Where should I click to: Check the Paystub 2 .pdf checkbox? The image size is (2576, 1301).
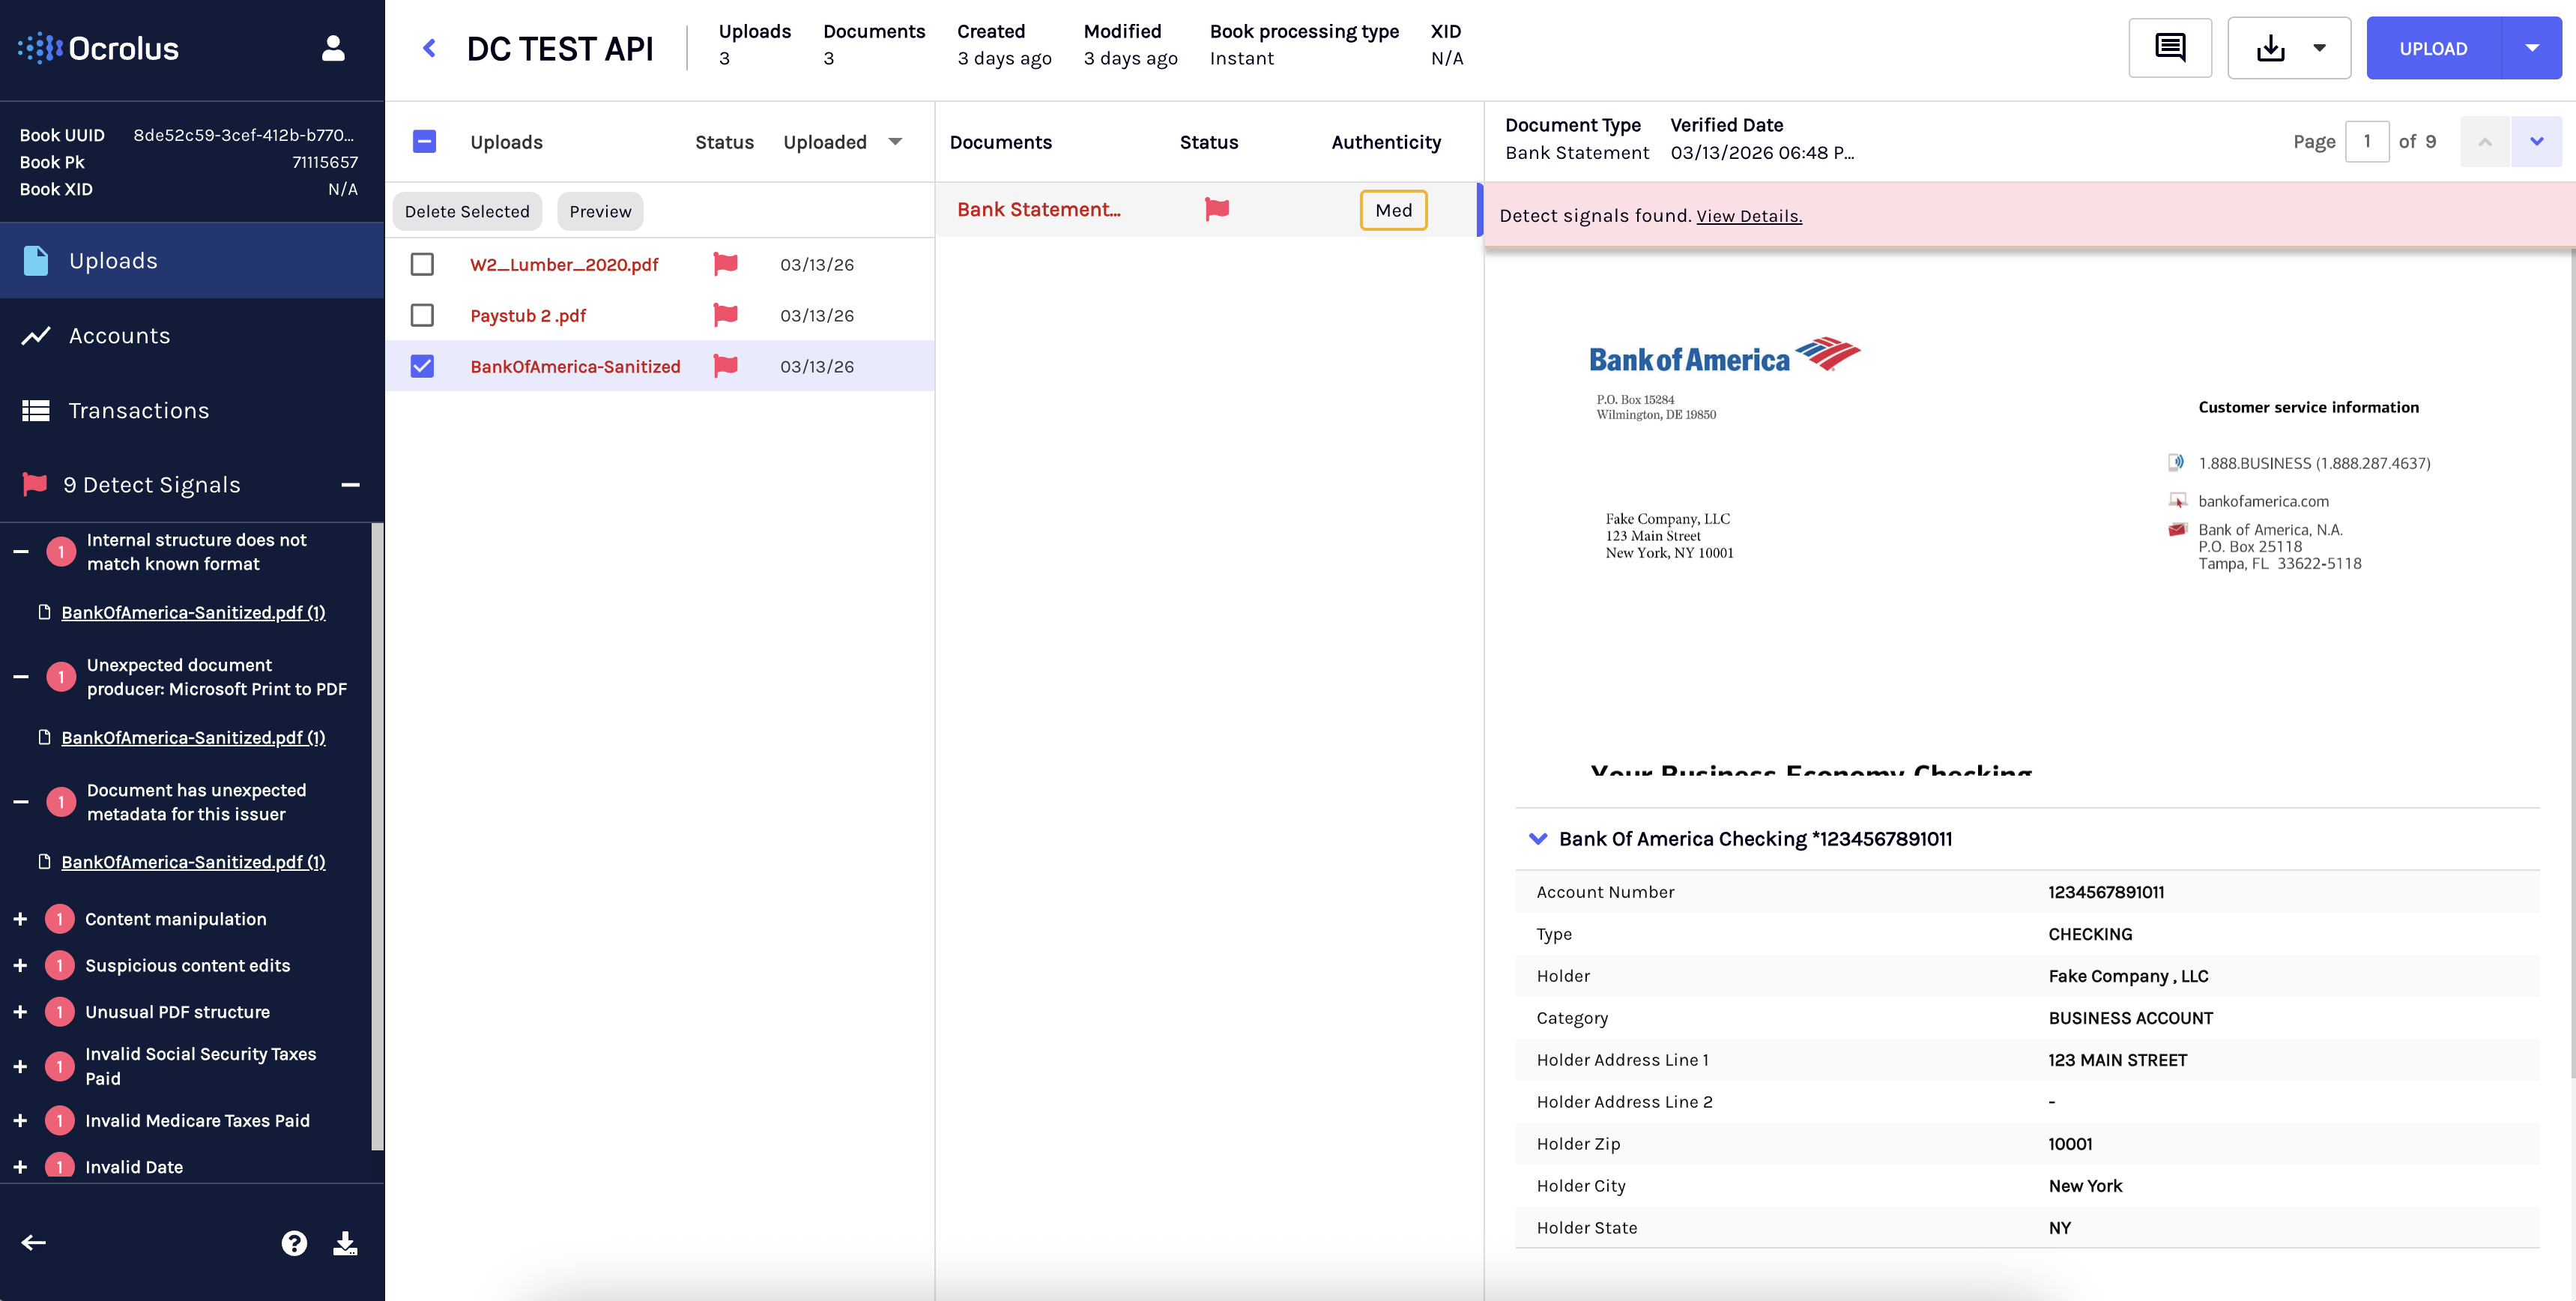(x=422, y=315)
